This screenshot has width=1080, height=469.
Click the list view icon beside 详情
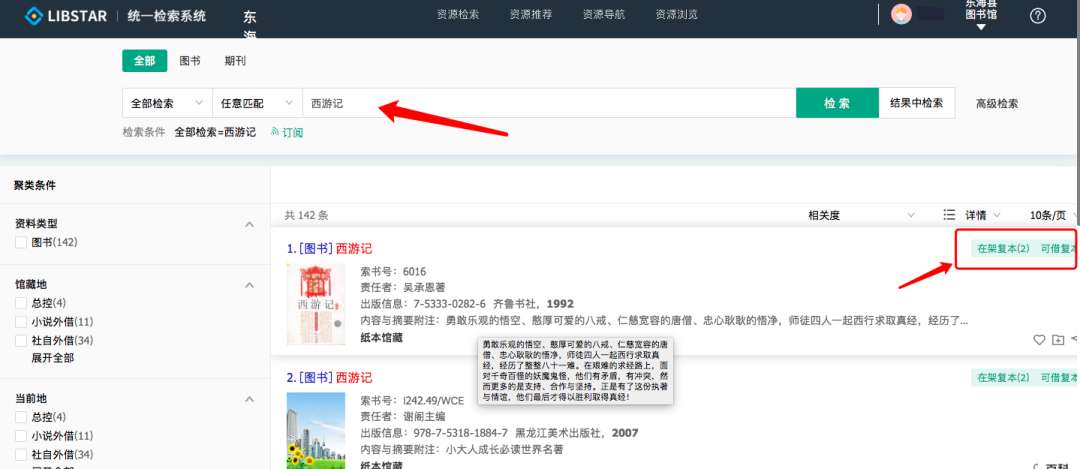(949, 215)
